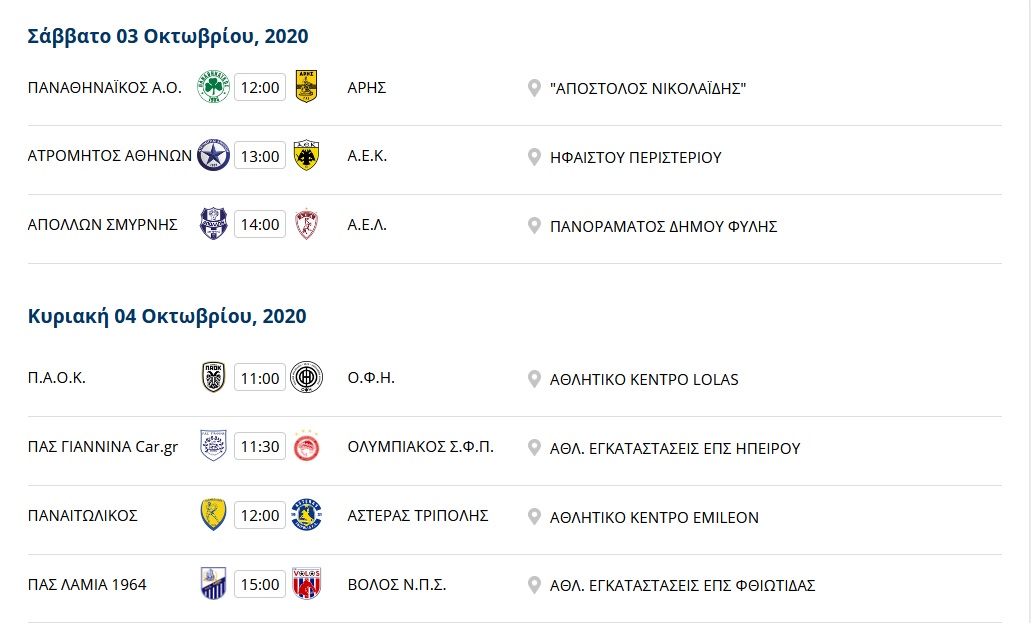Click the ΑΘΛΗΤΙΚΟ ΚΕΝΤΡΟ EMILEON venue text
The width and height of the screenshot is (1031, 623).
[x=654, y=518]
